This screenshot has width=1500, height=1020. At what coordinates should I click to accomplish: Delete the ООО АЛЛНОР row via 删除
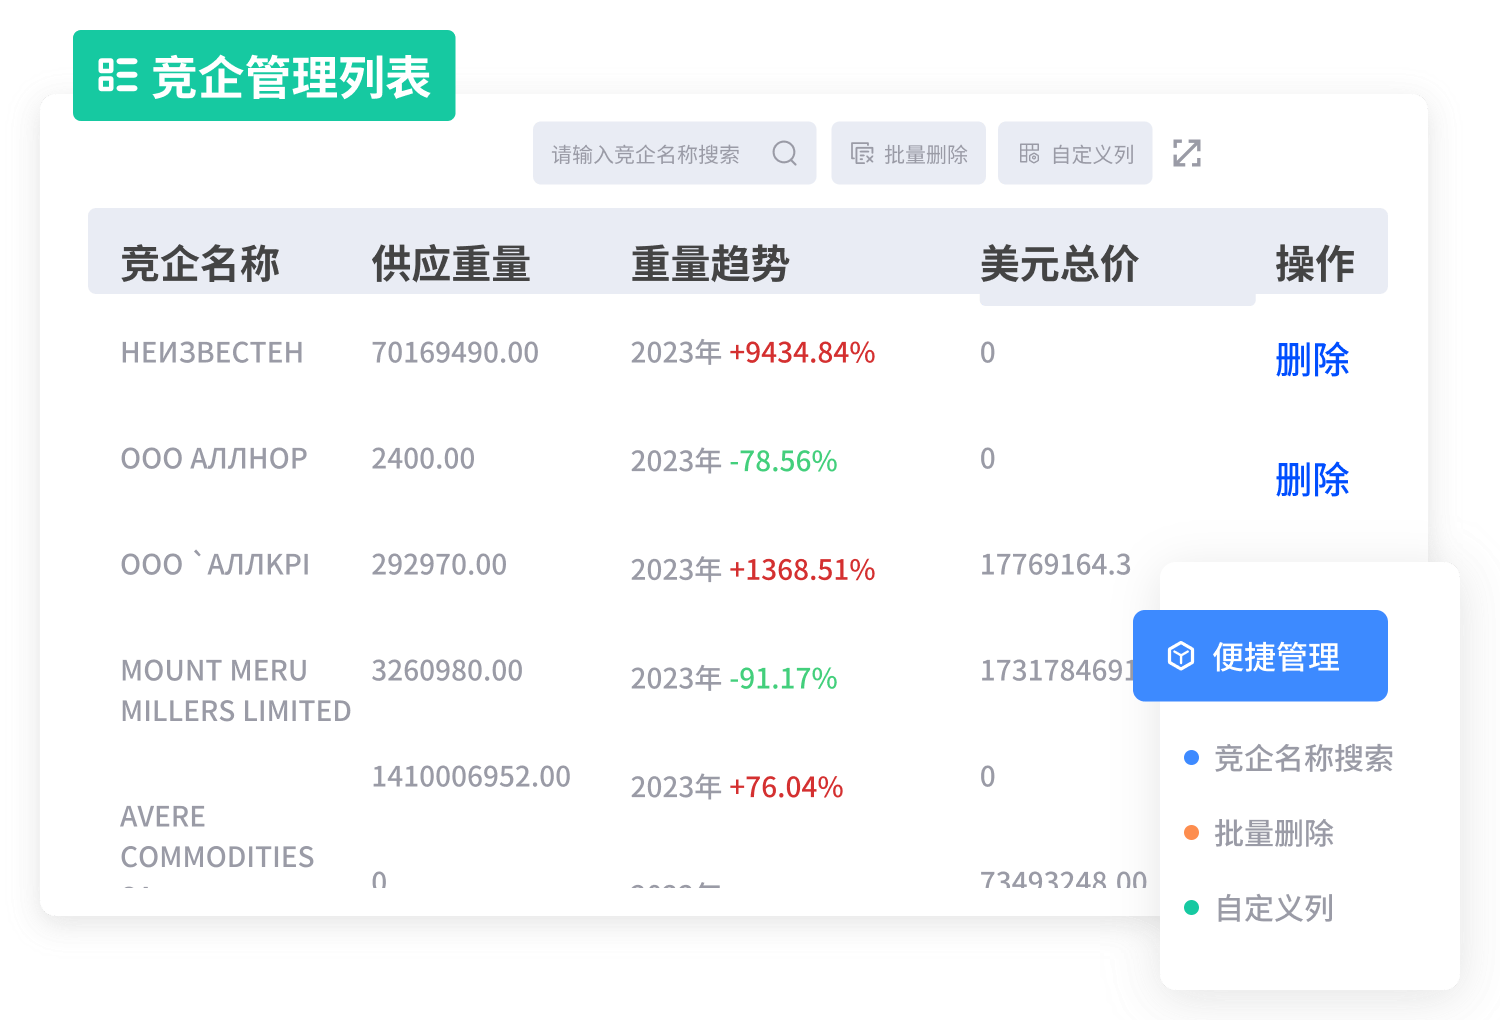coord(1312,479)
